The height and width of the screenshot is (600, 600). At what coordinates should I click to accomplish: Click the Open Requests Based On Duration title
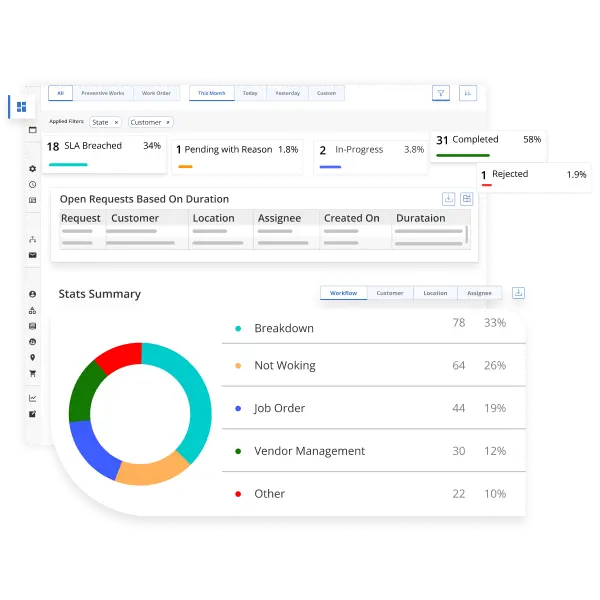(x=144, y=199)
